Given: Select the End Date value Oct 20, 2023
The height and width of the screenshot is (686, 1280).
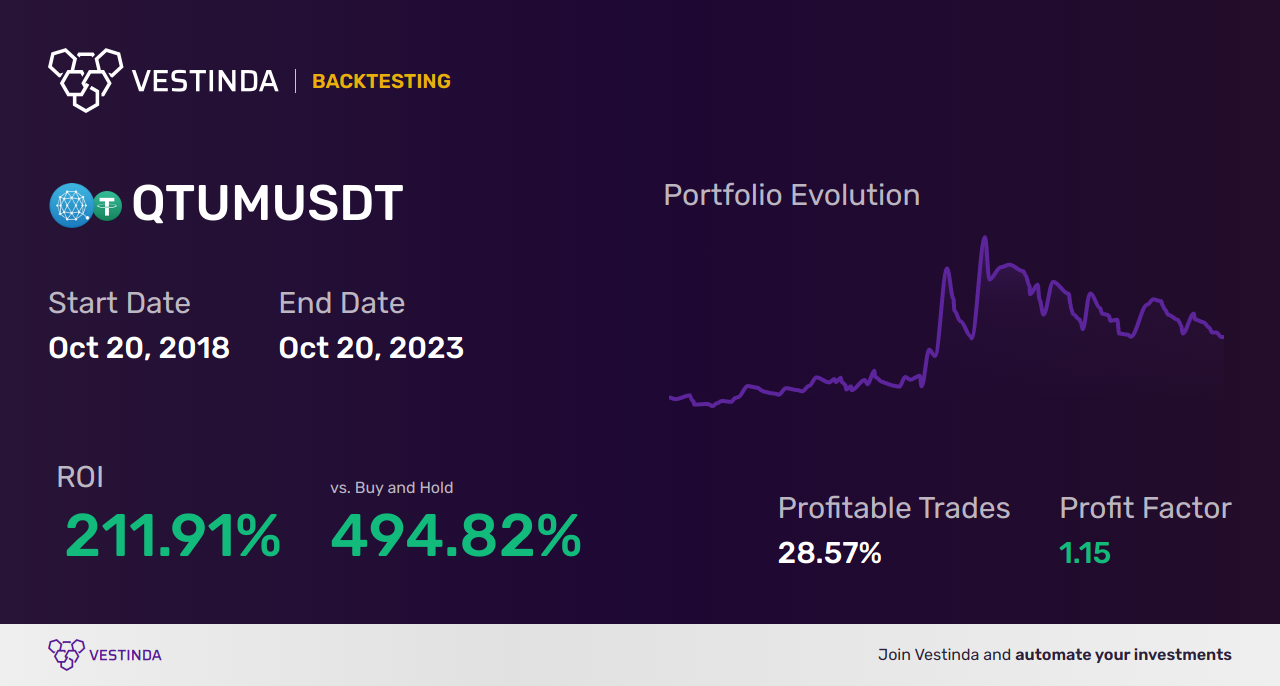Looking at the screenshot, I should [371, 348].
